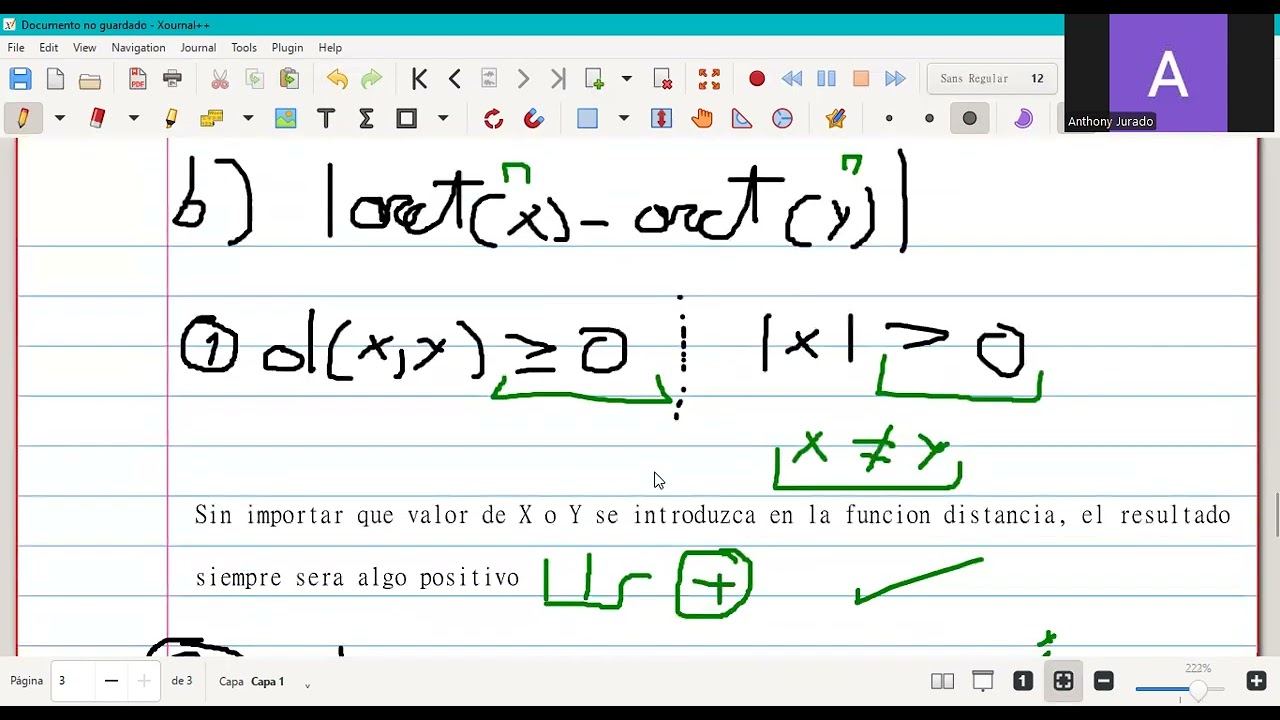Go to the last page

(x=558, y=79)
